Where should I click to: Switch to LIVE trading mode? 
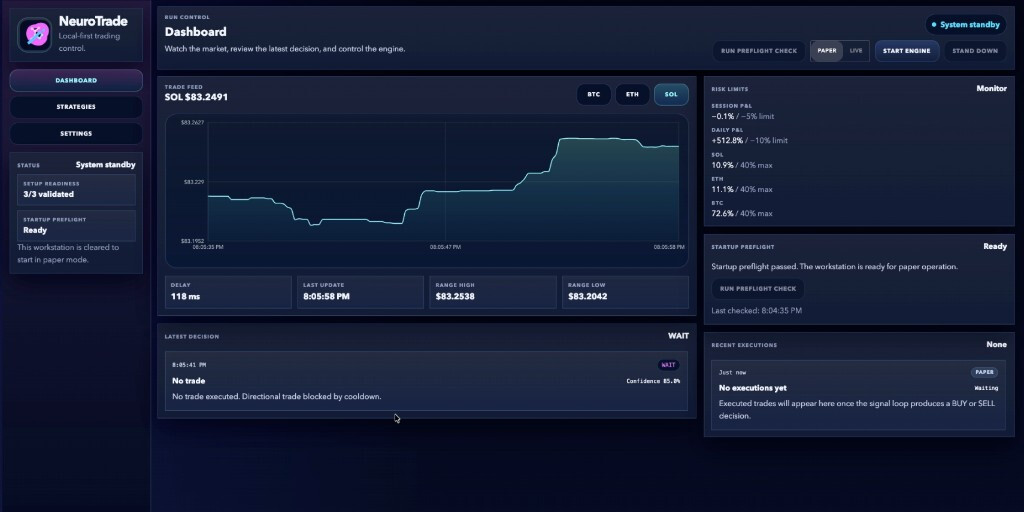pyautogui.click(x=856, y=51)
